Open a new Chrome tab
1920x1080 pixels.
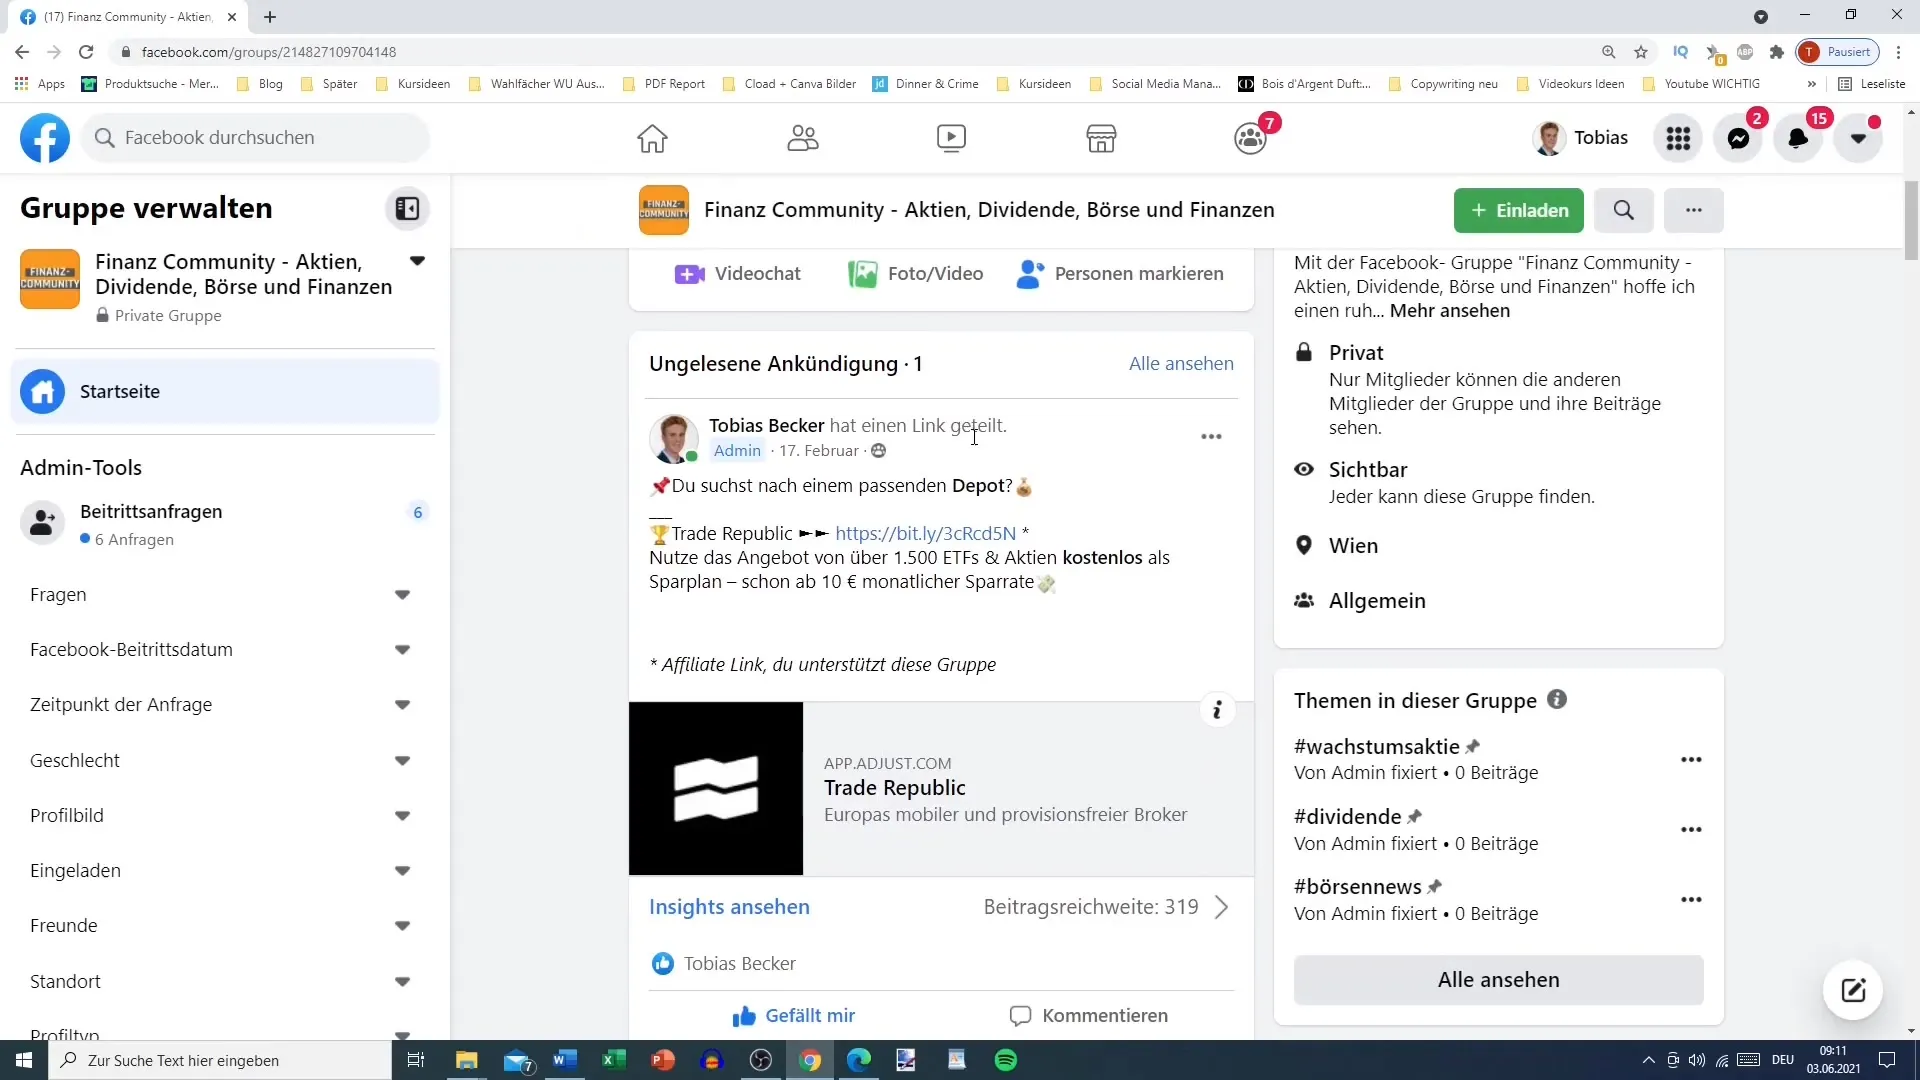pos(270,17)
